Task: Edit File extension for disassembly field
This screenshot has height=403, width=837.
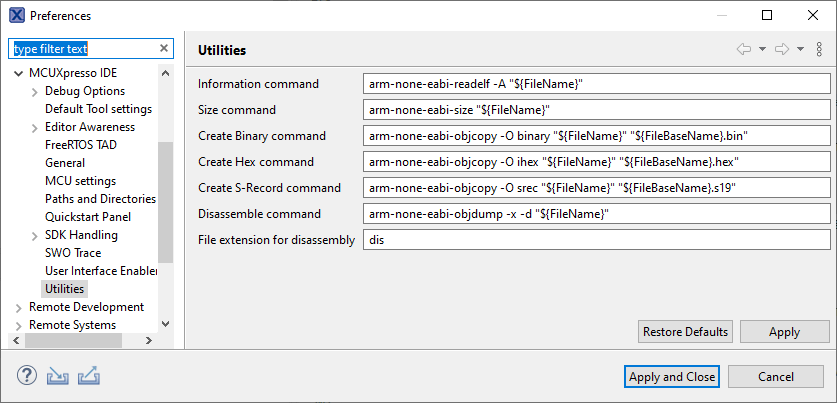Action: click(x=596, y=240)
